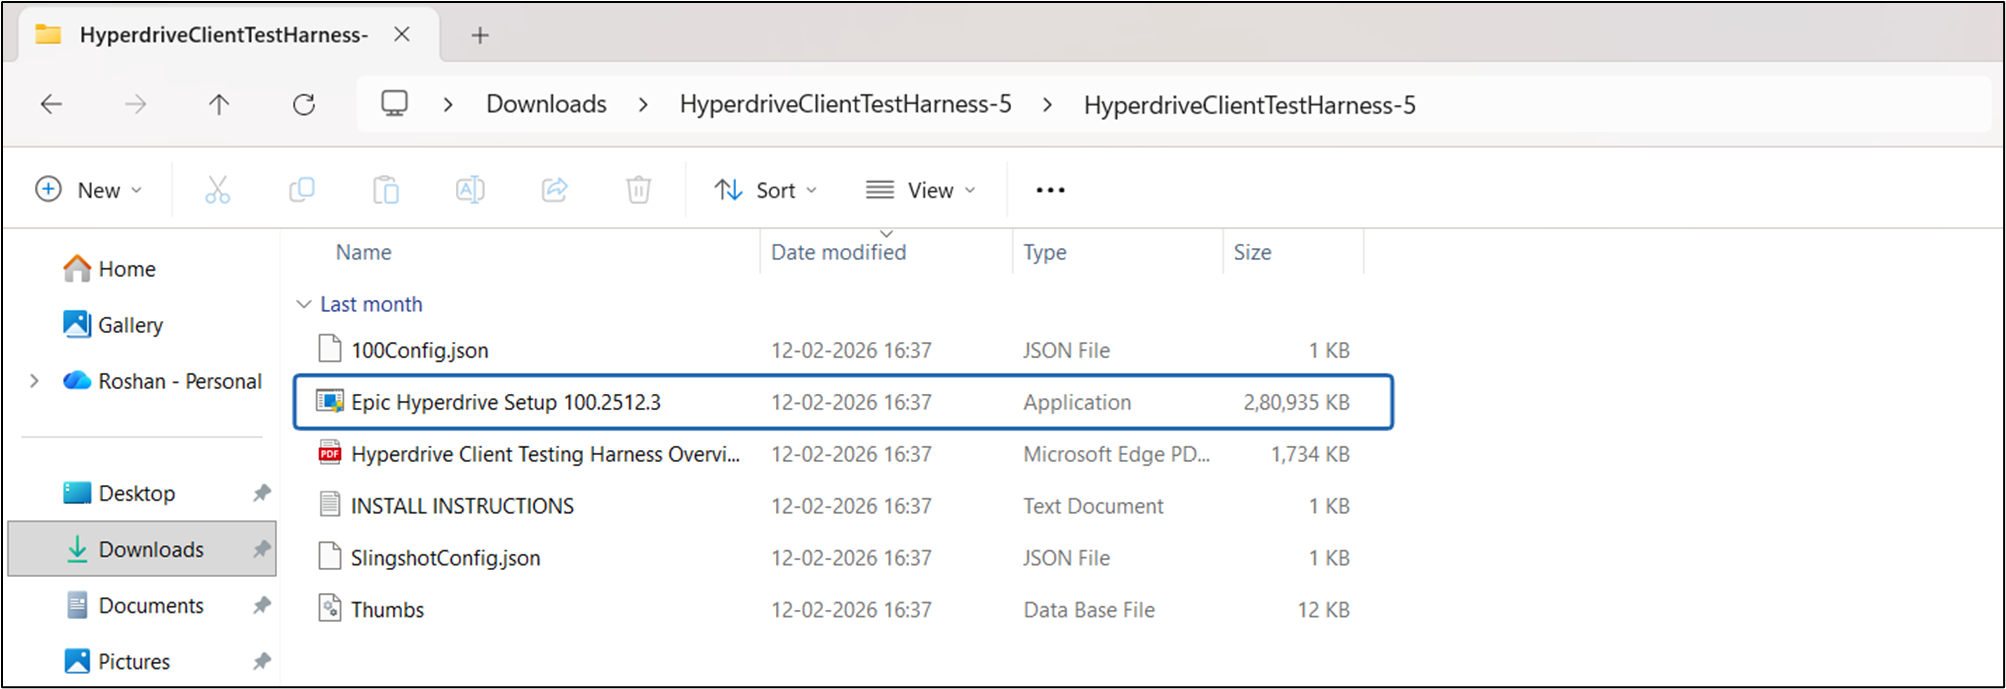2006x689 pixels.
Task: Expand the Roshan - Personal tree node
Action: 35,381
